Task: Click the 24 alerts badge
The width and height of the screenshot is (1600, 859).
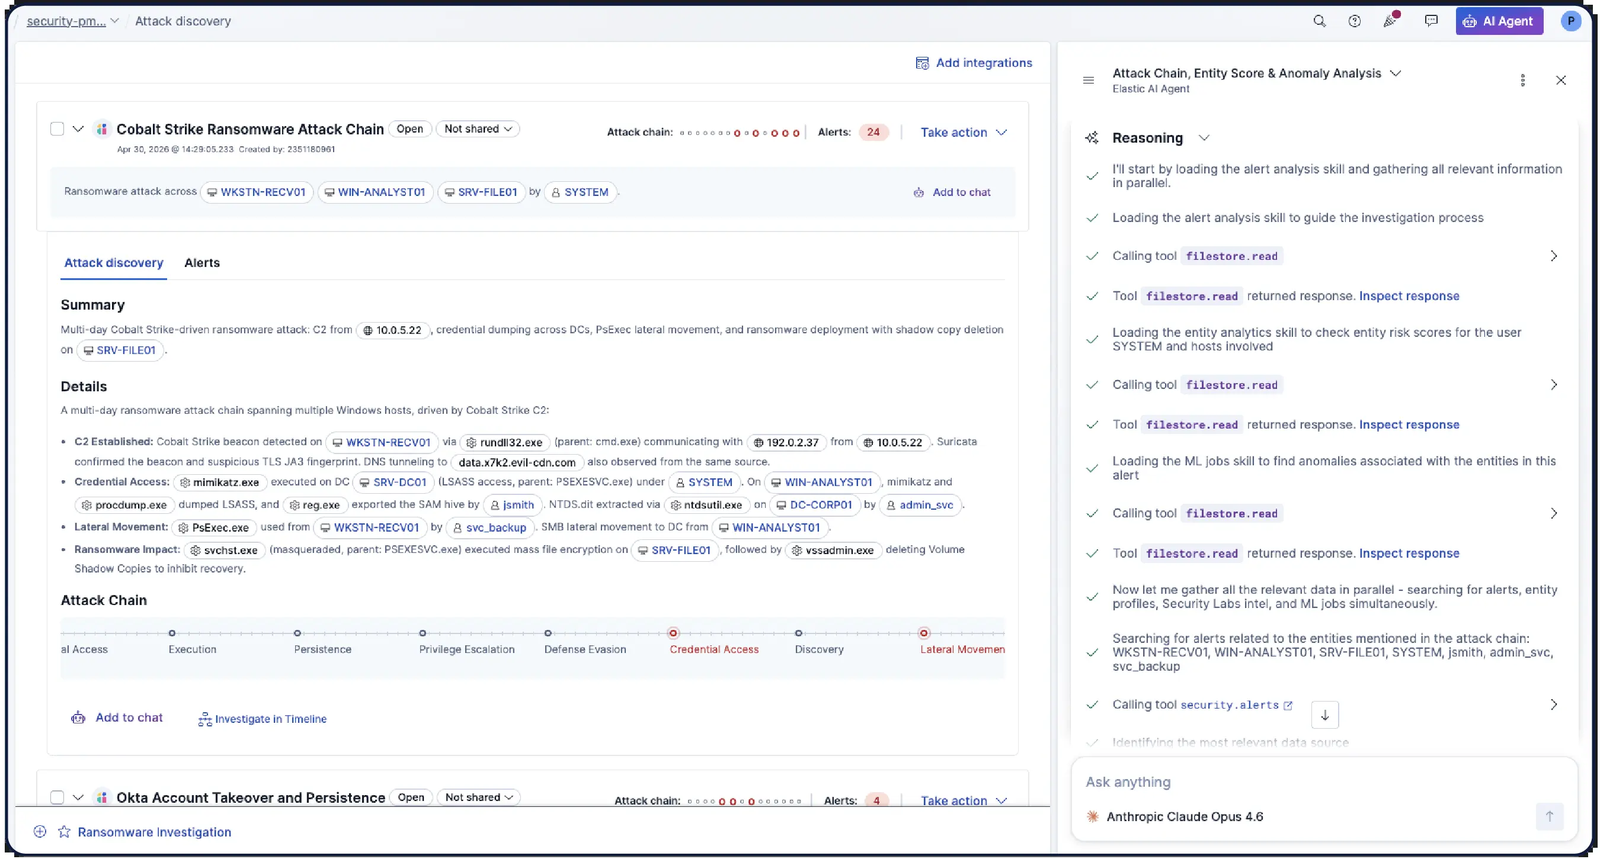Action: 874,132
